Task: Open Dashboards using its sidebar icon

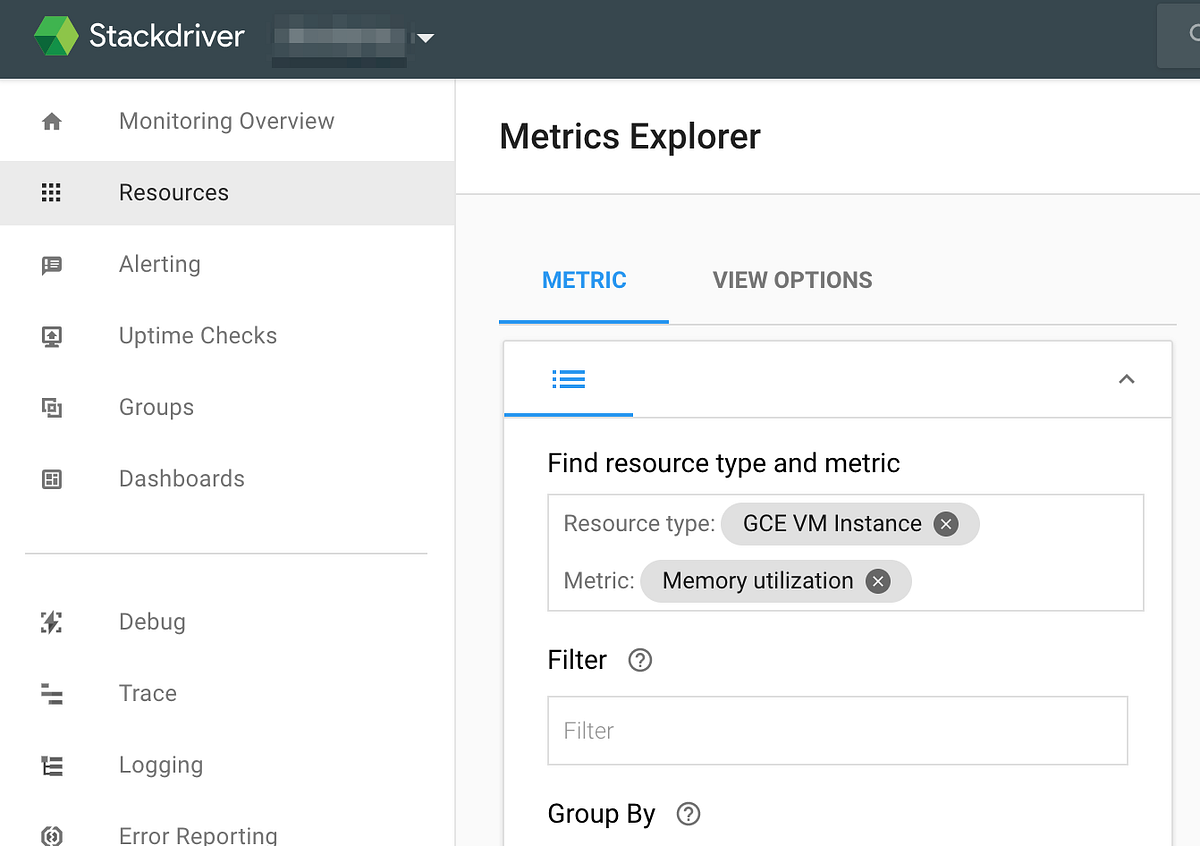Action: pos(51,479)
